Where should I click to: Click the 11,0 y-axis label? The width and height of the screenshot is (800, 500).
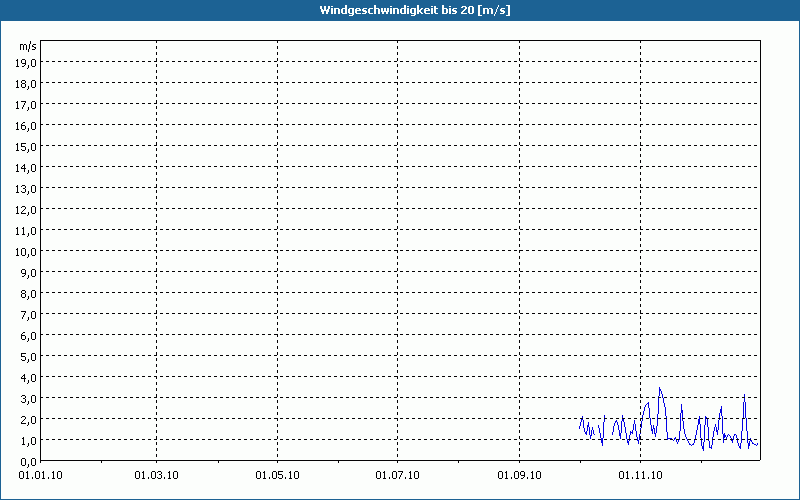(x=26, y=231)
